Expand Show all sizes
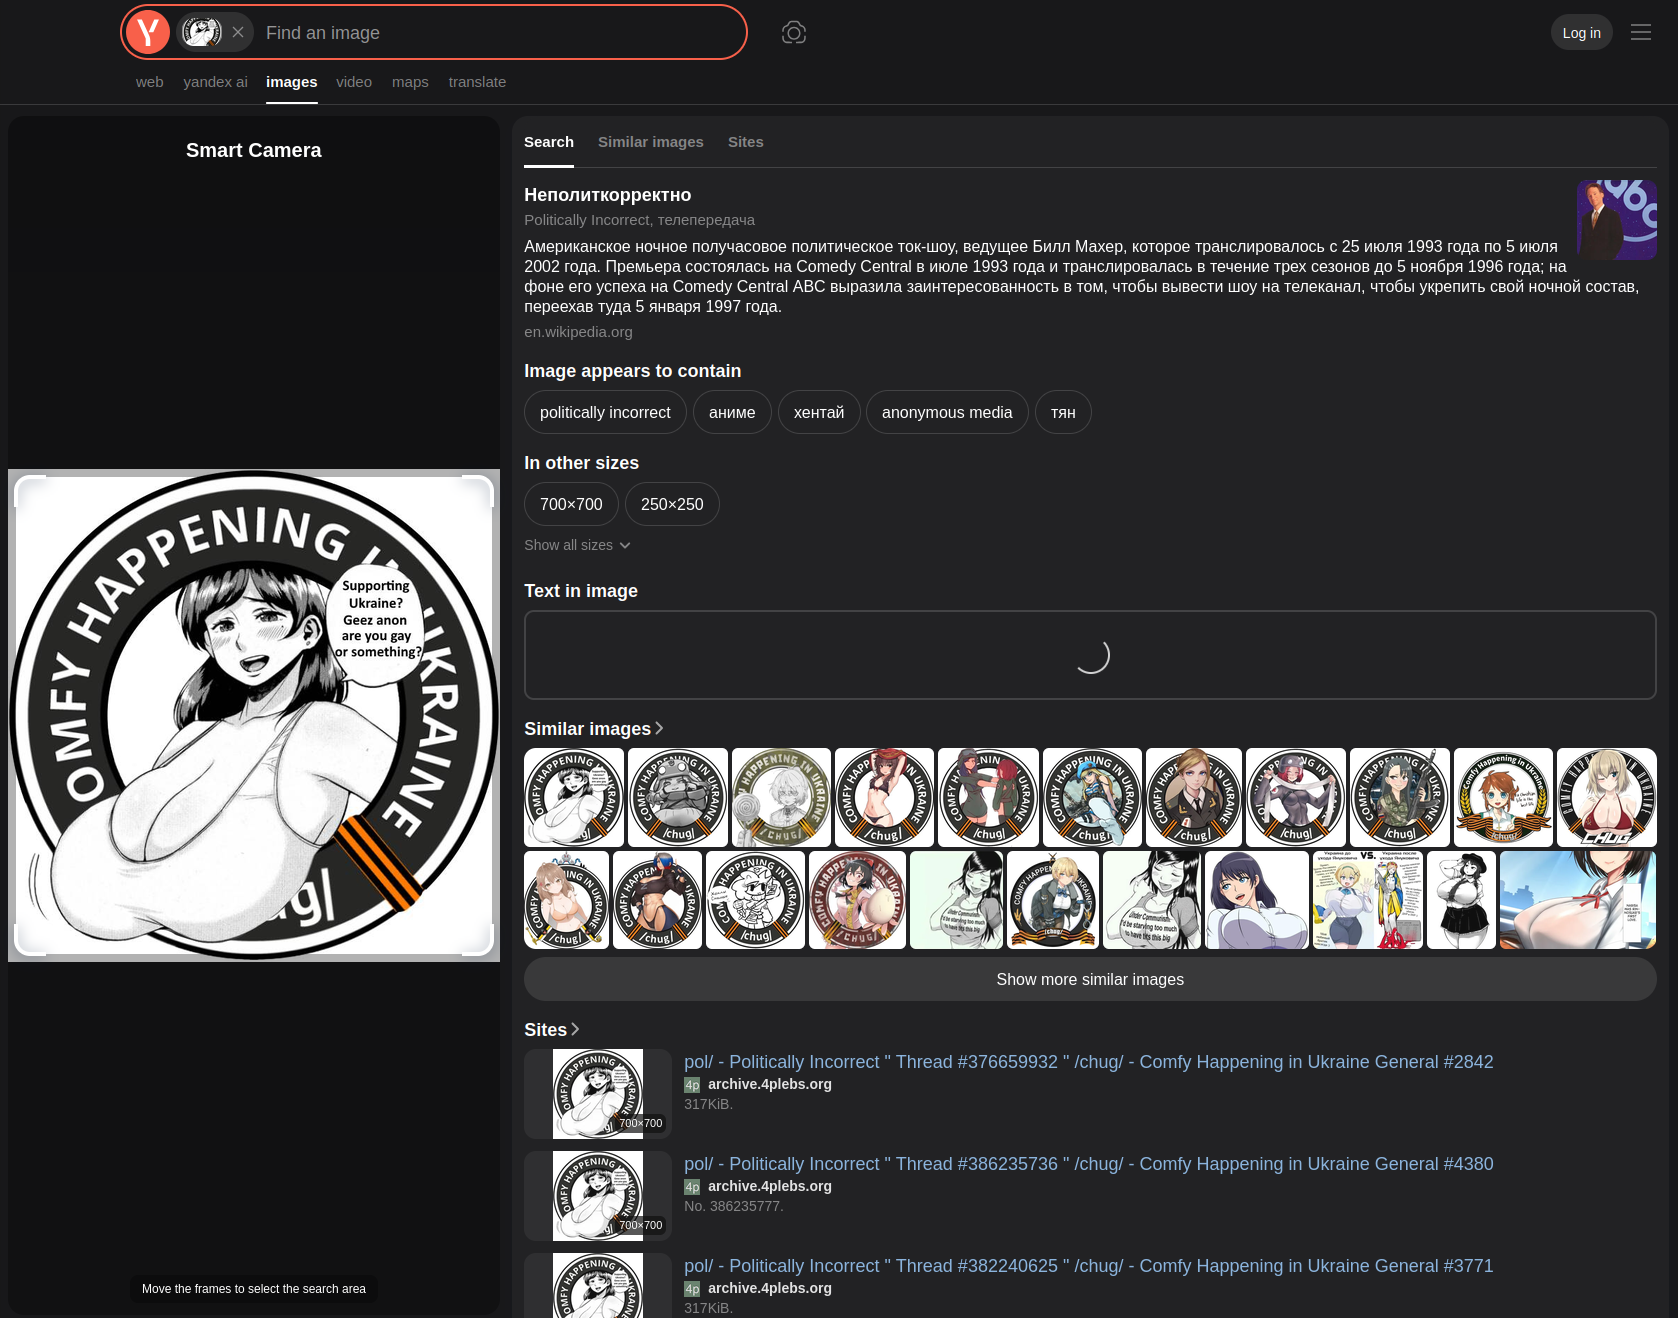Screen dimensions: 1678x1318 (x=577, y=545)
